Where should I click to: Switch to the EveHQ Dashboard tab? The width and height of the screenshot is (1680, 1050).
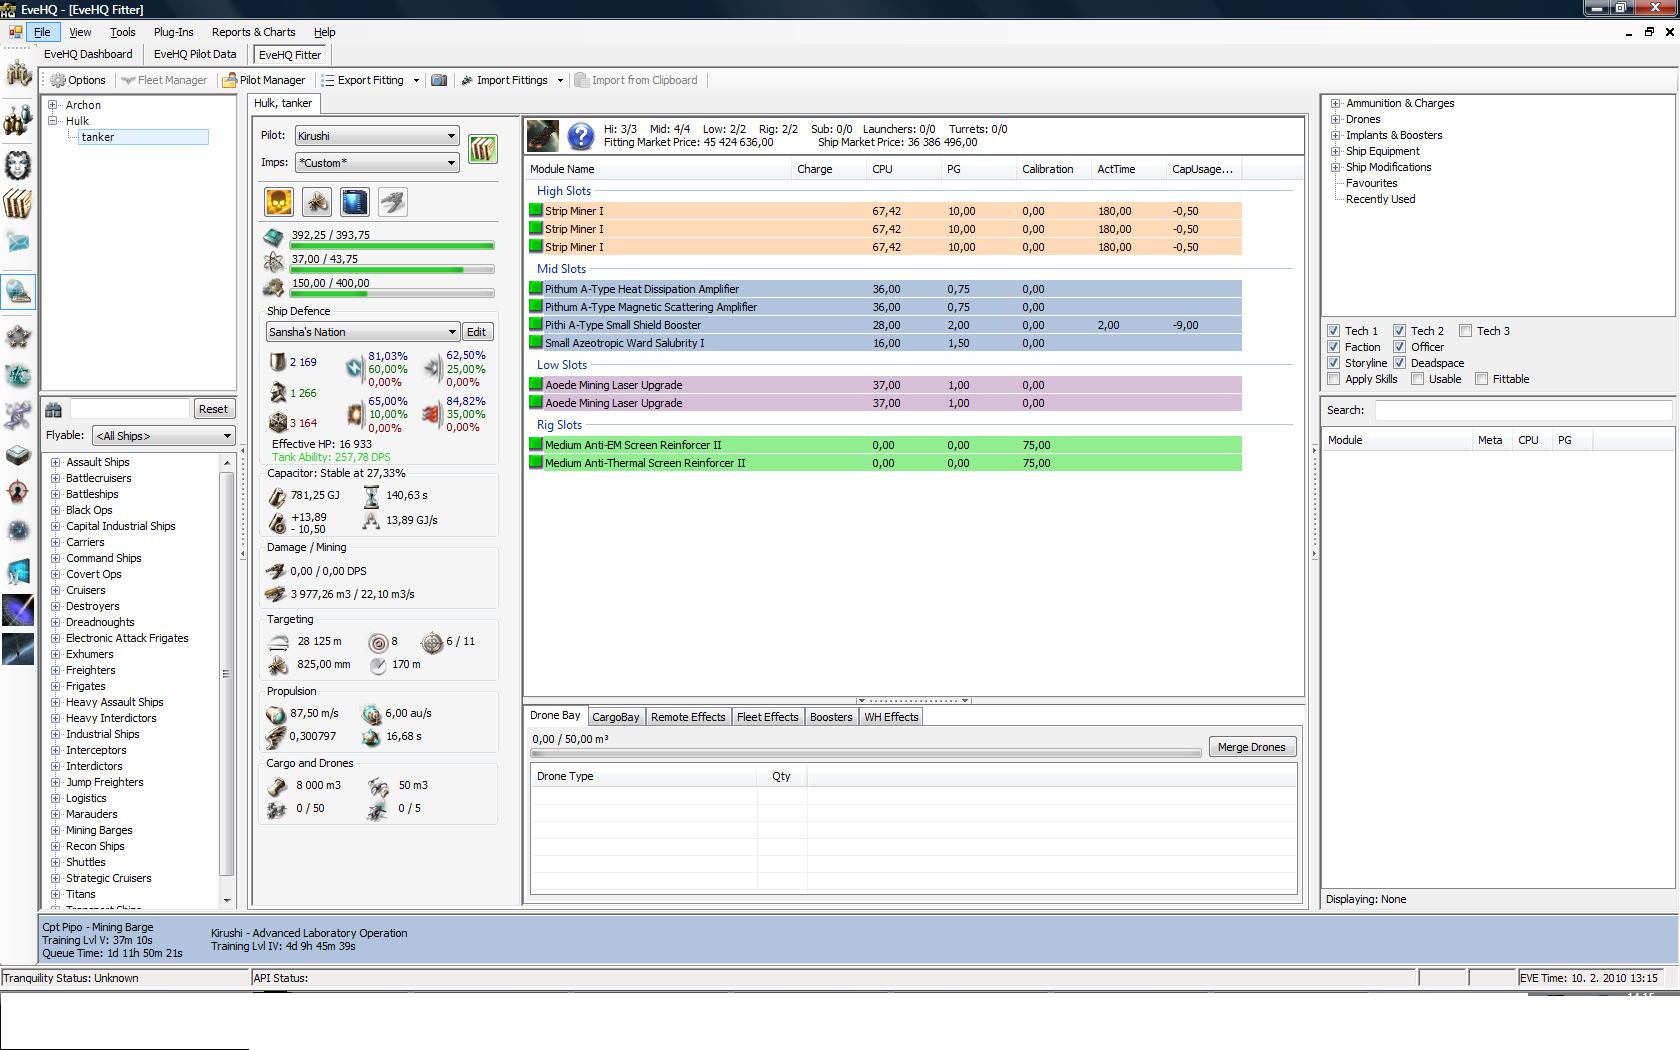[88, 54]
